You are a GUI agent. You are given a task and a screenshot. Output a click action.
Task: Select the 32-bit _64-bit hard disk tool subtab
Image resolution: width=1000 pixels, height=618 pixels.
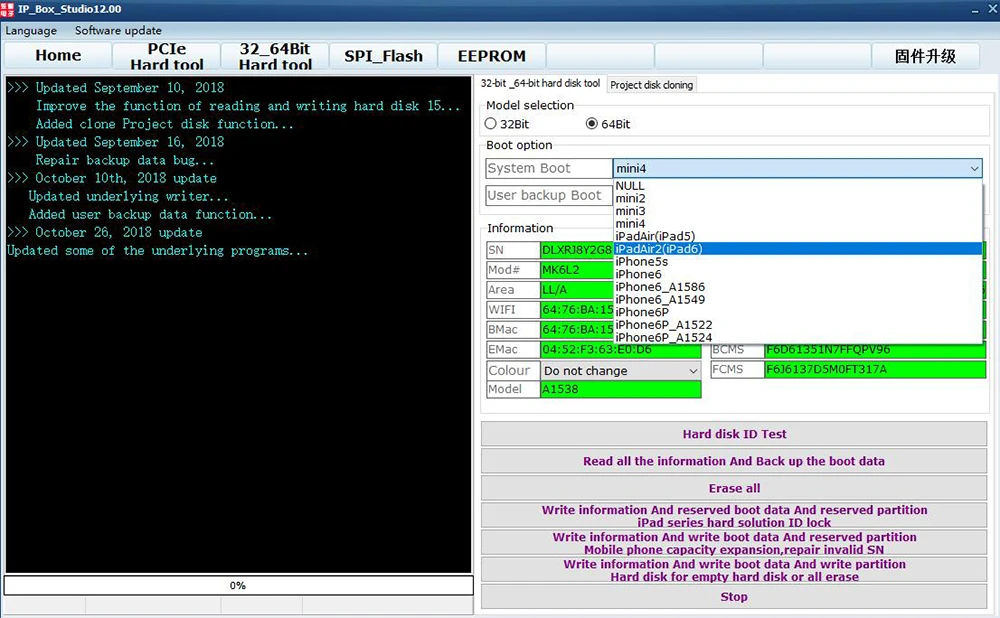coord(540,84)
